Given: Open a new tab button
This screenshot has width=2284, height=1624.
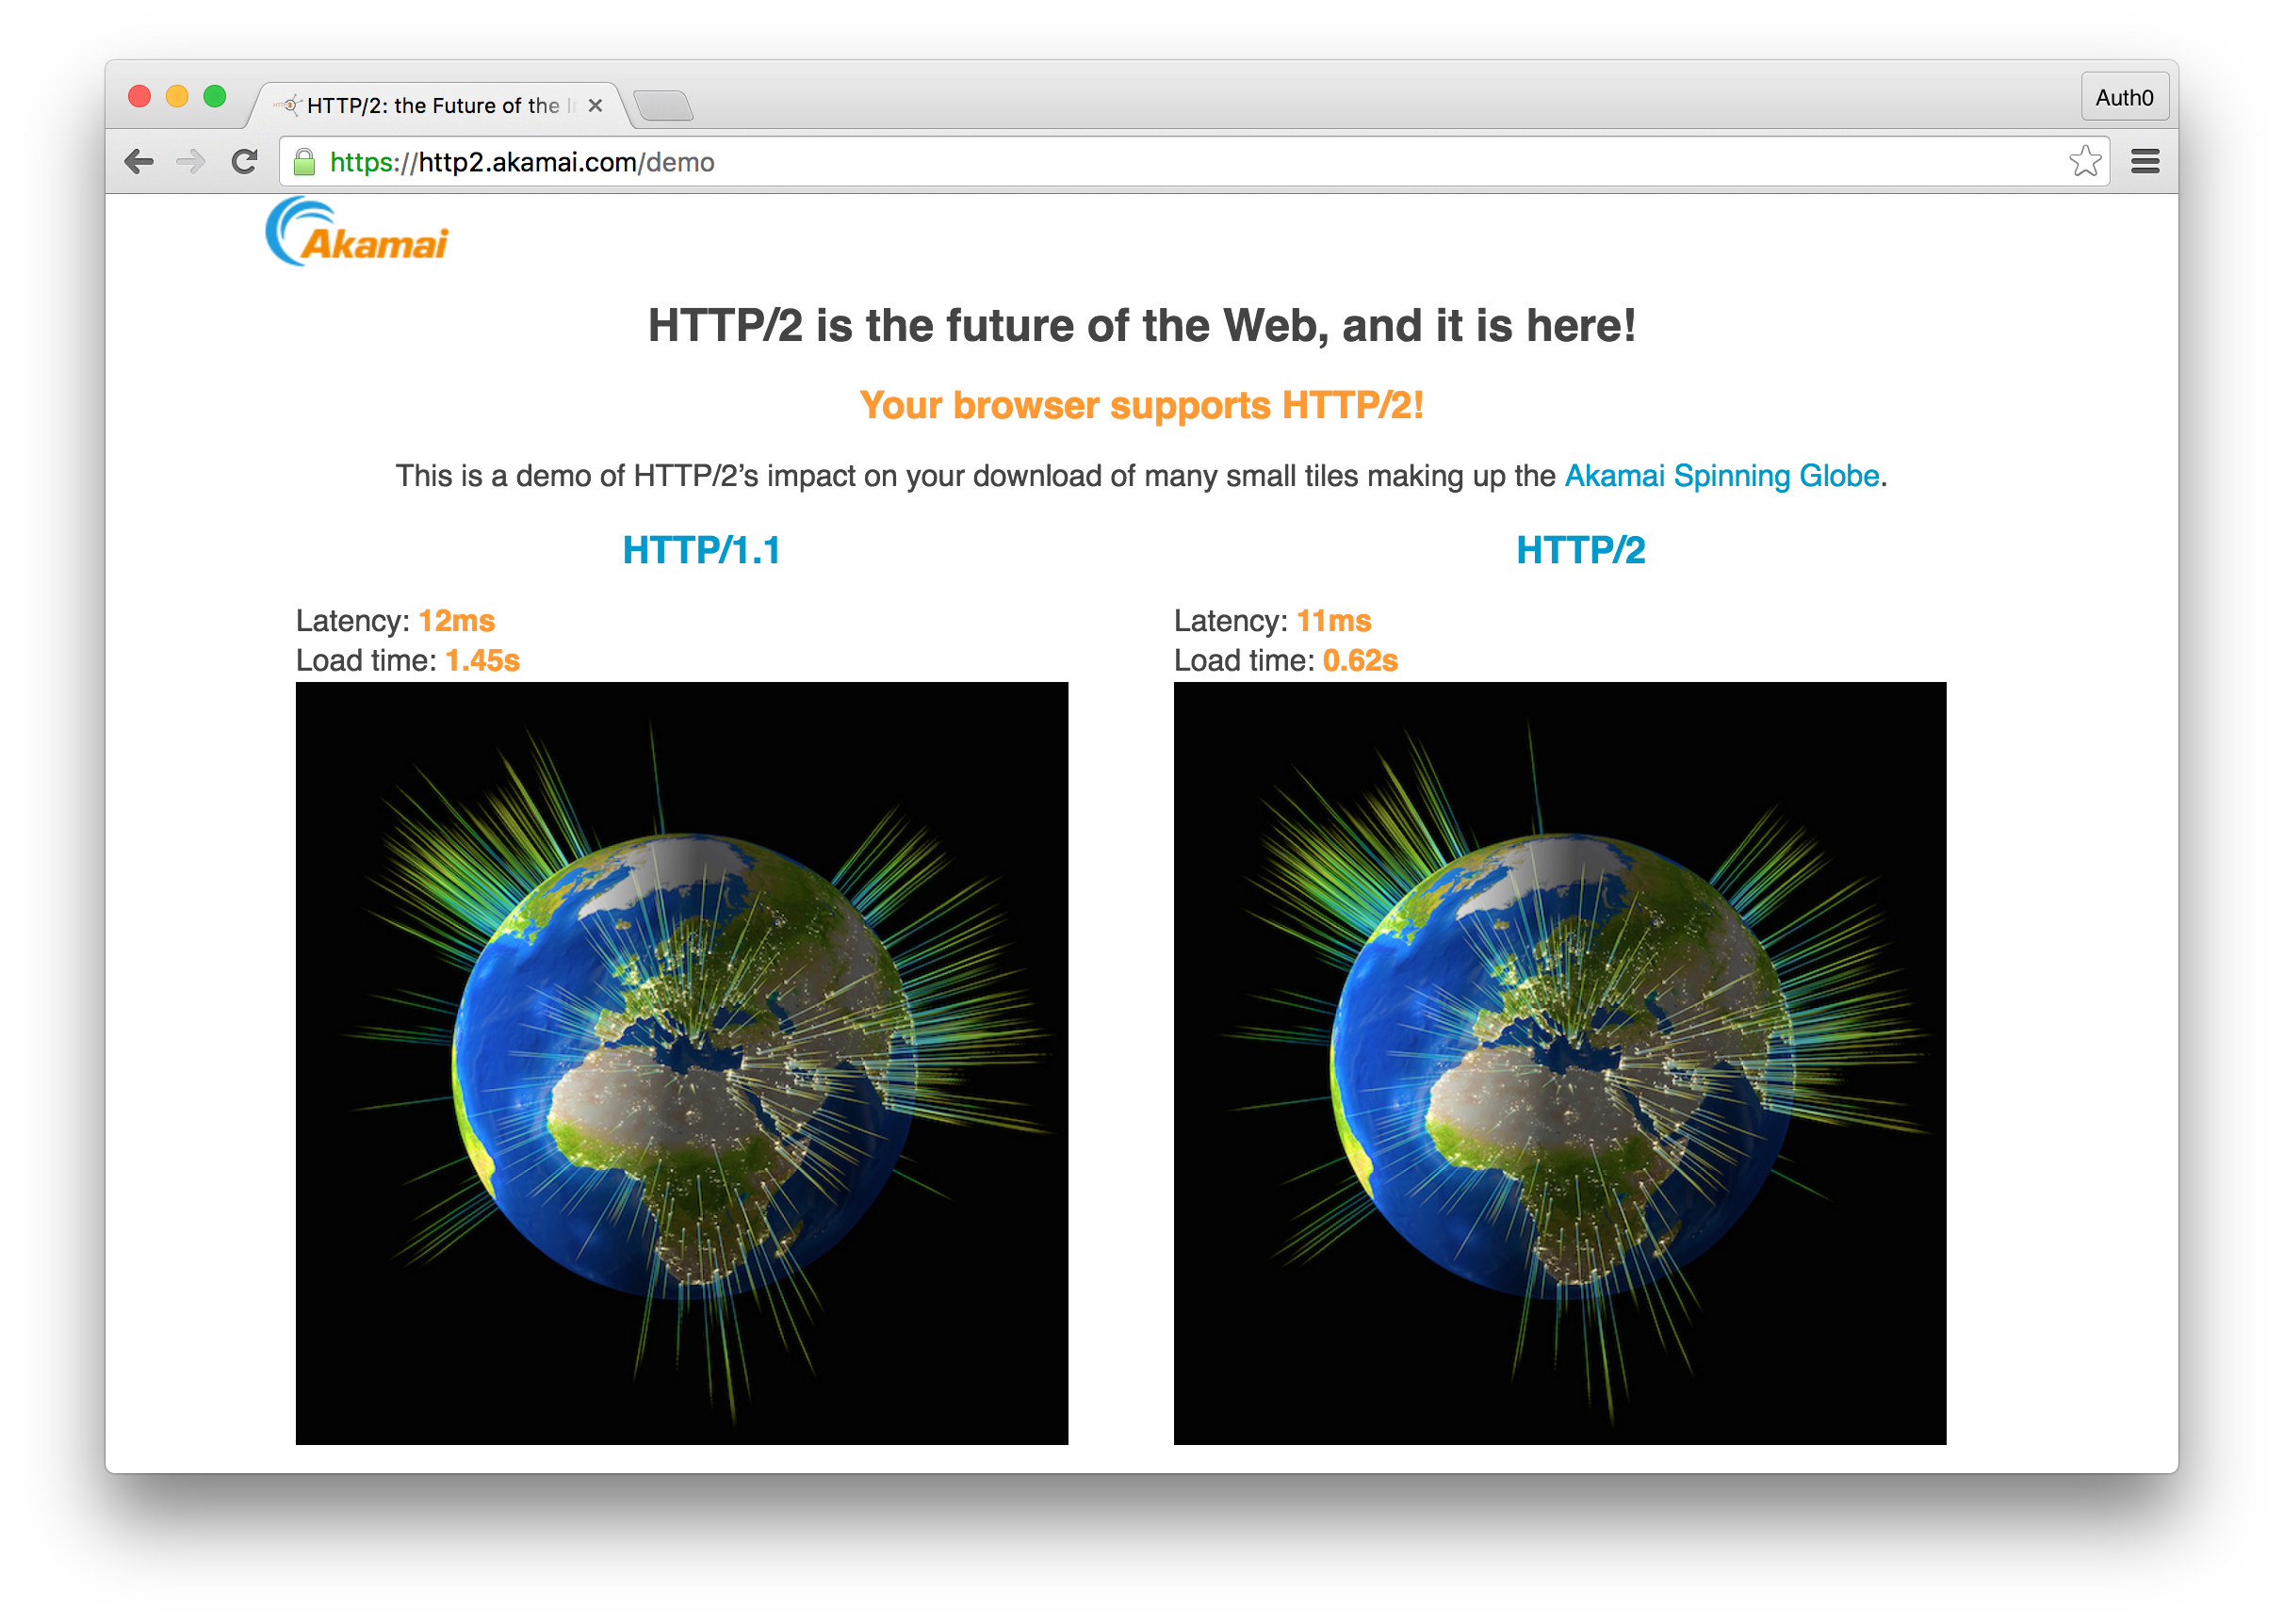Looking at the screenshot, I should point(663,105).
